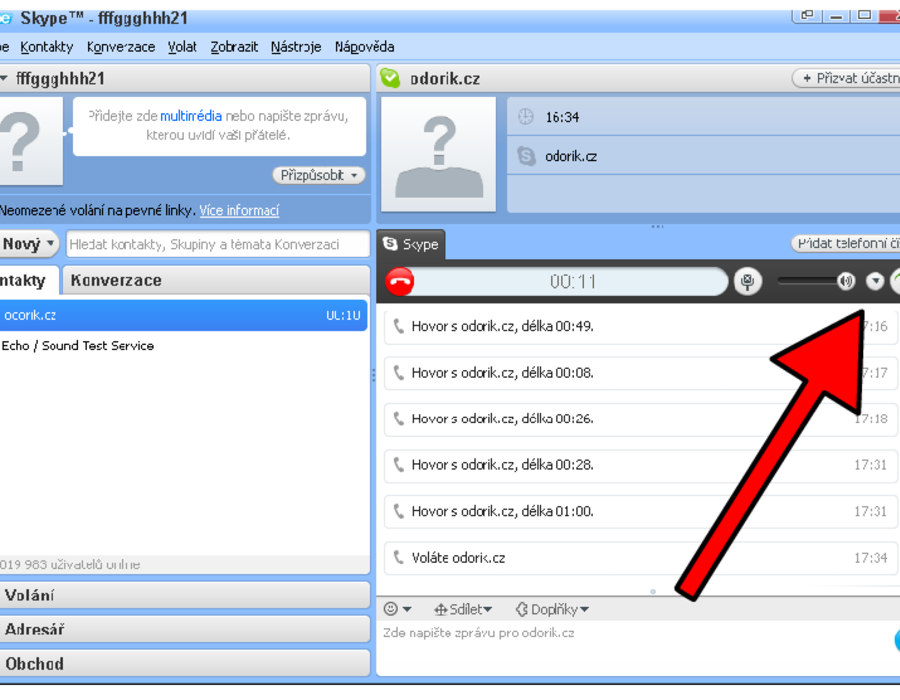Screen dimensions: 900x700
Task: Select the Skype call tab
Action: 411,244
